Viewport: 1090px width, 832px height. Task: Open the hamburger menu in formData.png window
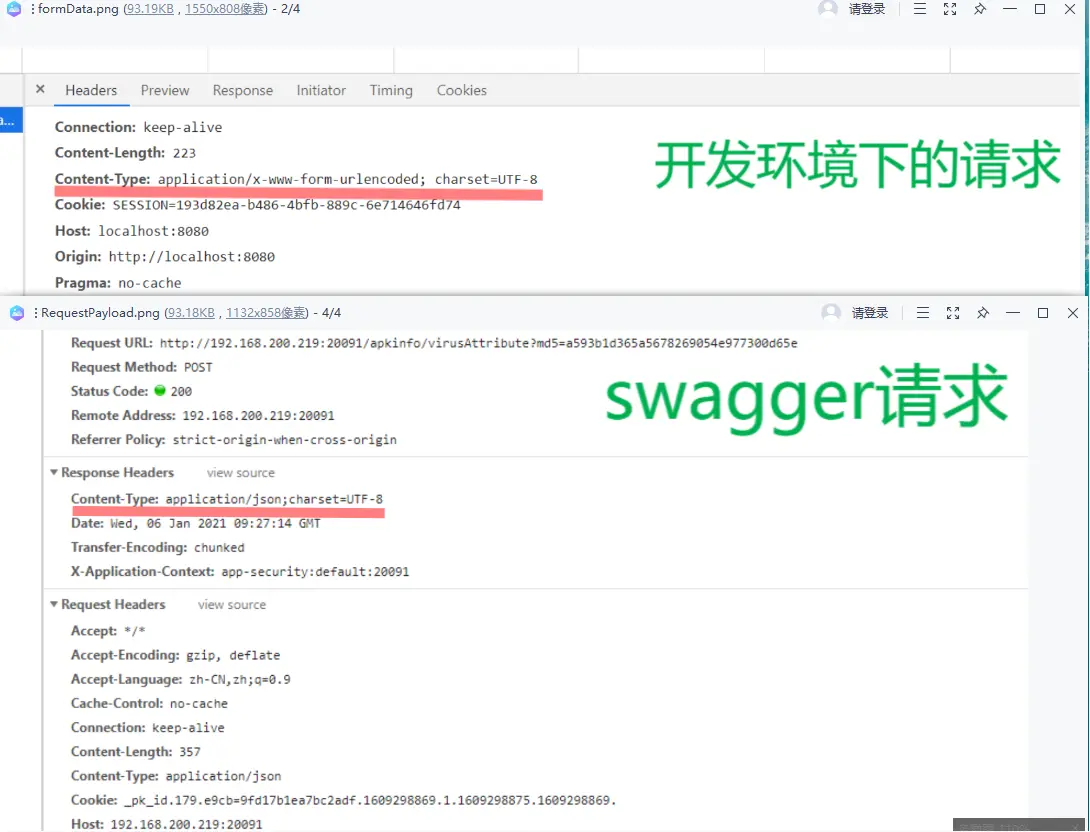click(x=919, y=9)
